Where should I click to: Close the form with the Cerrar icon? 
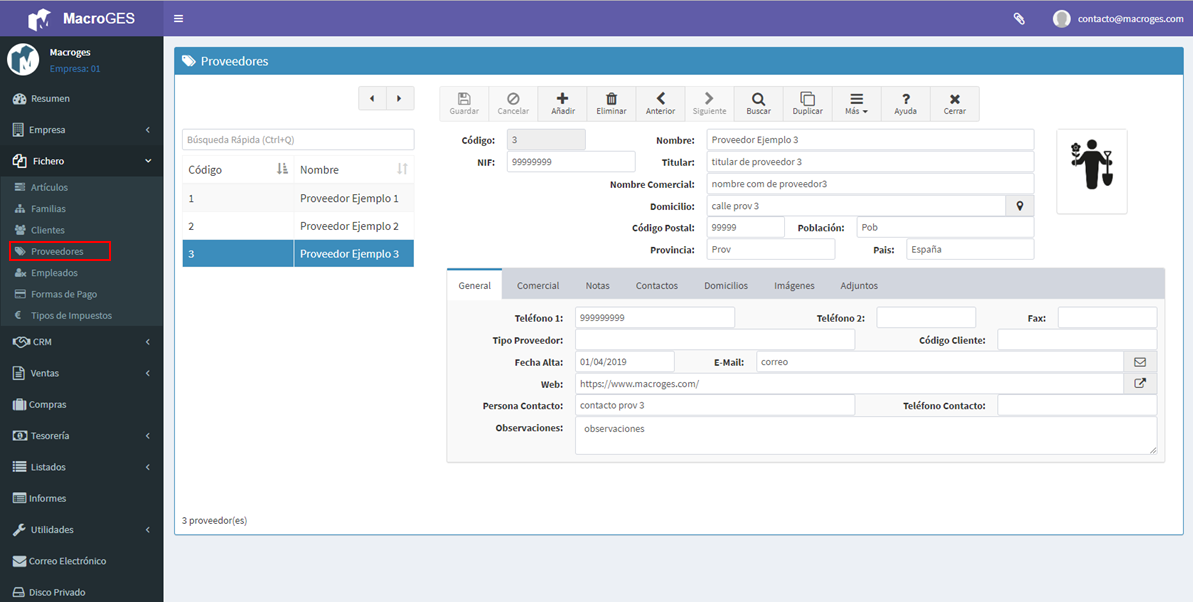coord(955,104)
